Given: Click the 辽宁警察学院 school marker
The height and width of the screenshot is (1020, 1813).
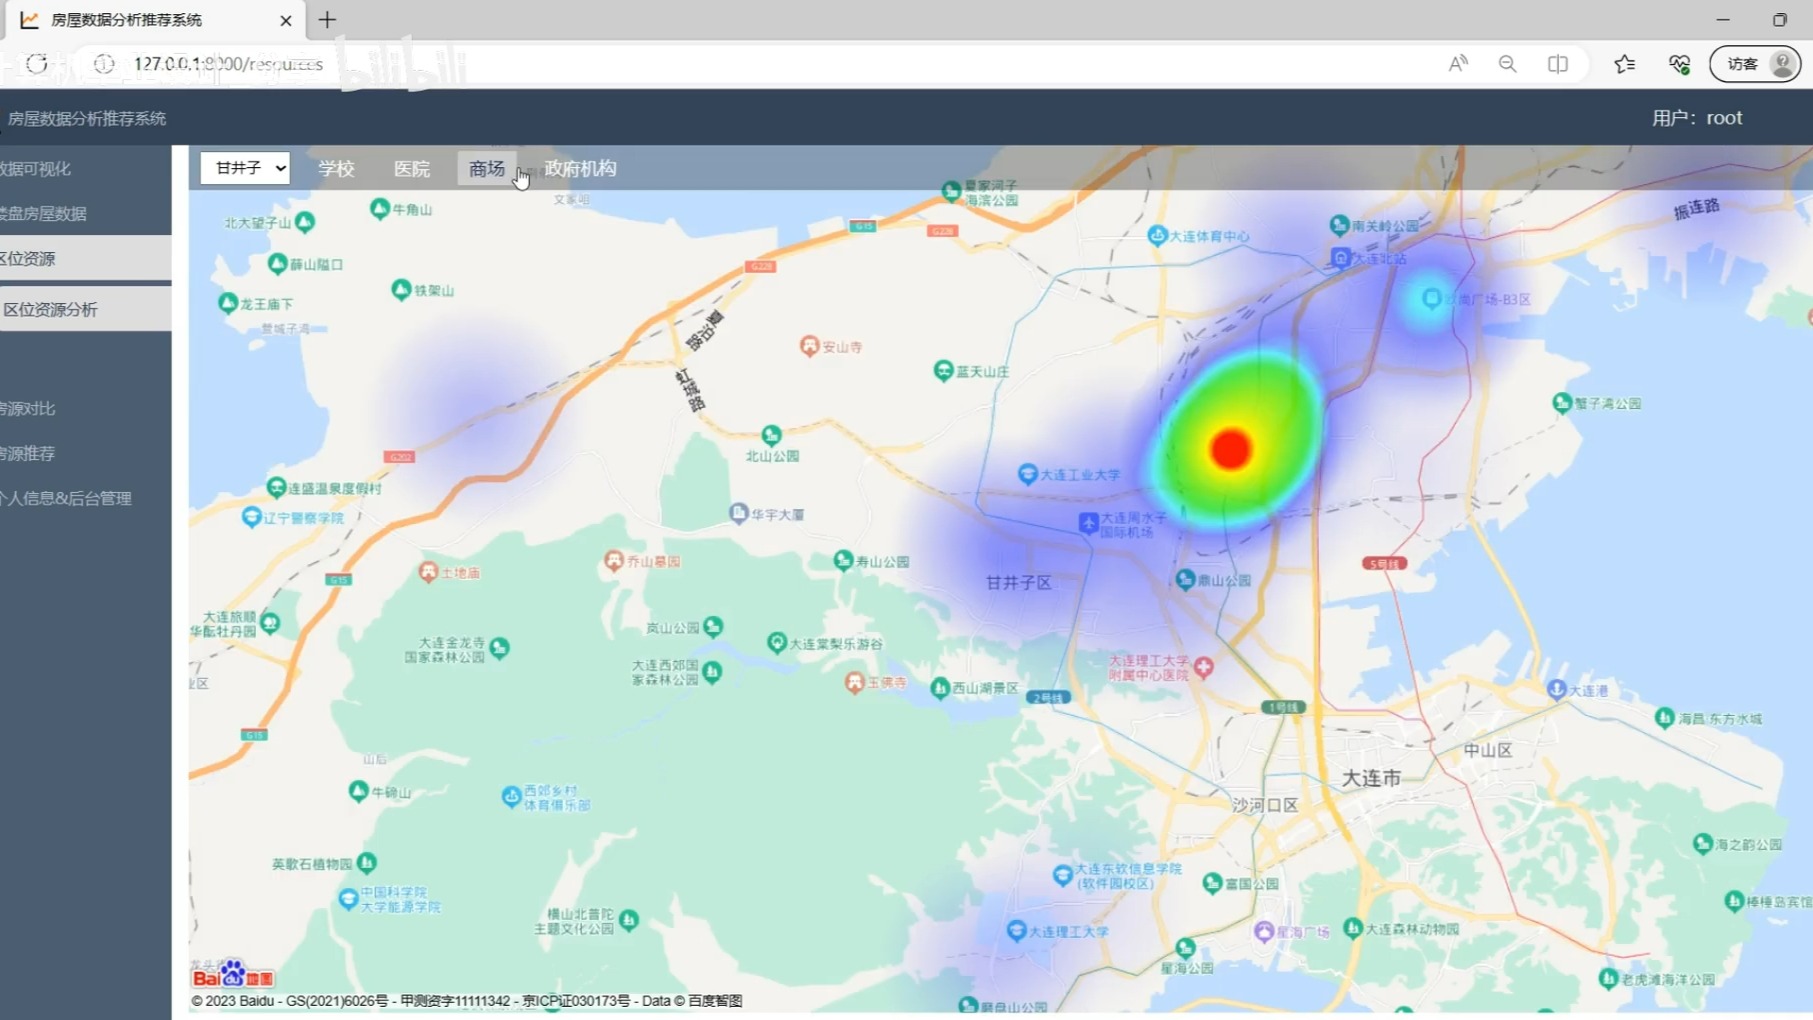Looking at the screenshot, I should (252, 516).
